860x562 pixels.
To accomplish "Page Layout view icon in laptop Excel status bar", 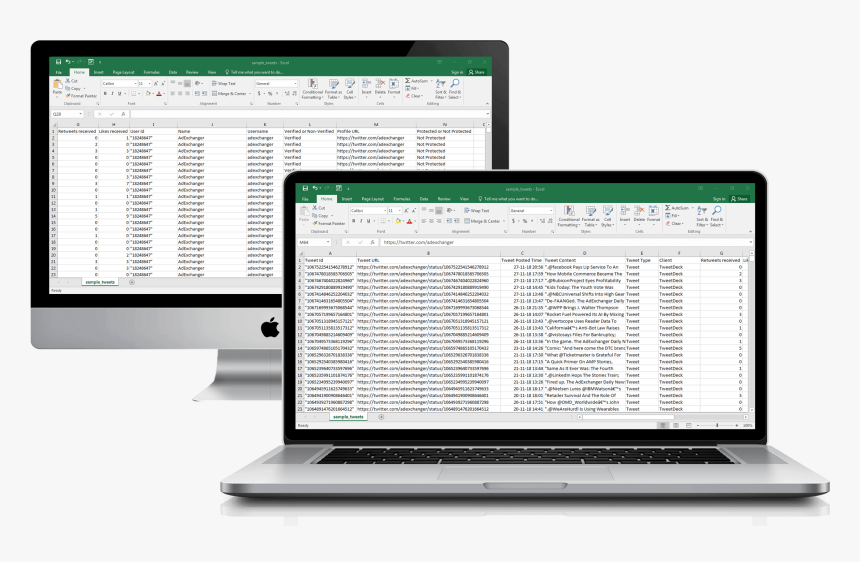I will pyautogui.click(x=676, y=425).
